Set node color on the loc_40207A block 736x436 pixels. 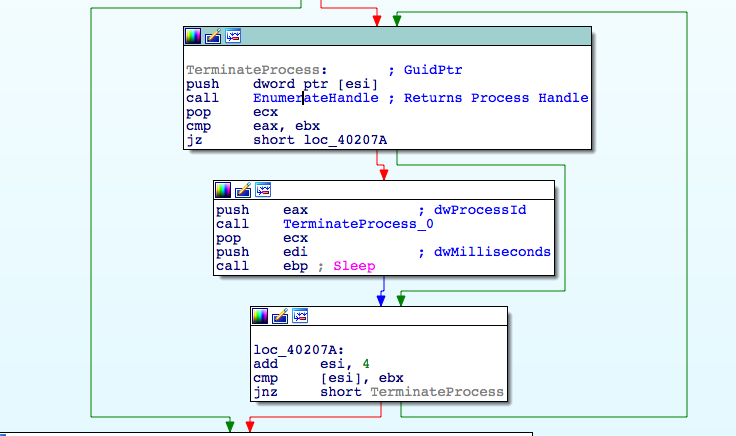260,316
